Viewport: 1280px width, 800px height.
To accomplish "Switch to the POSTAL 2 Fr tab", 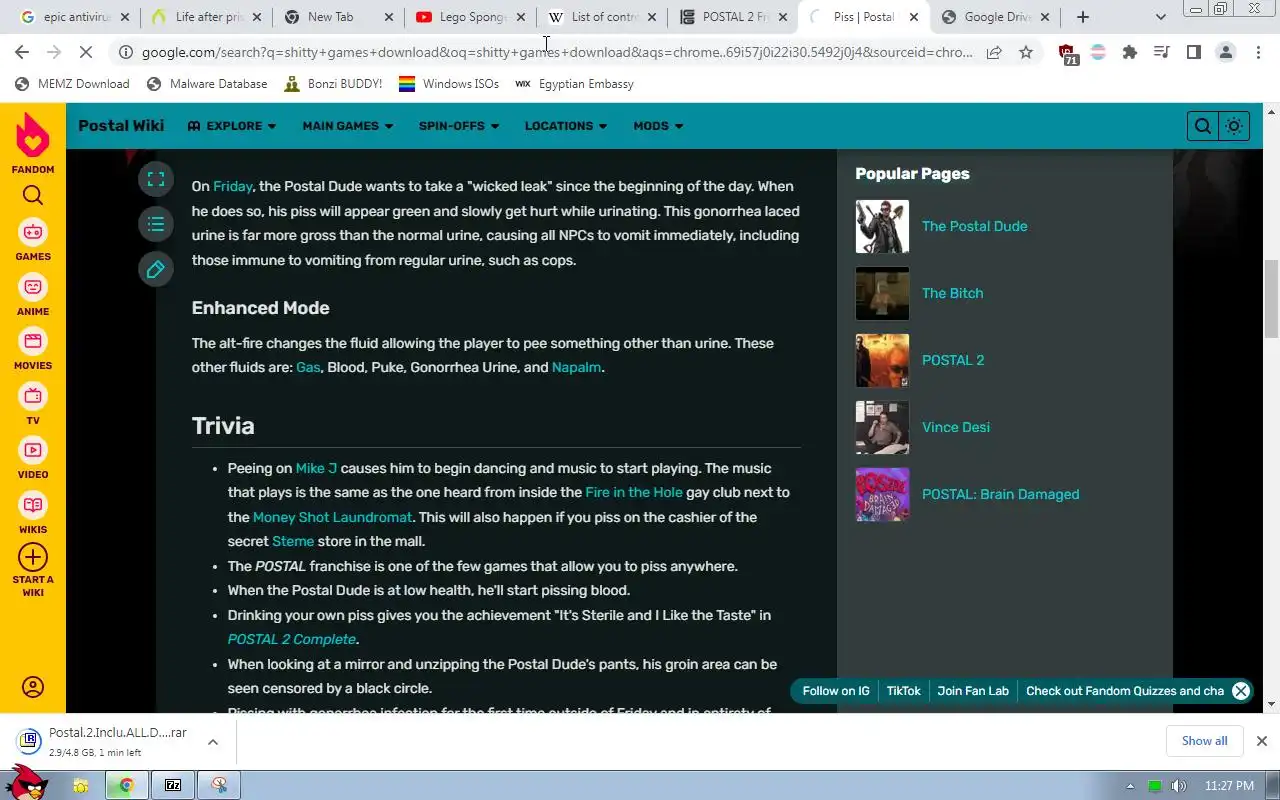I will [735, 17].
